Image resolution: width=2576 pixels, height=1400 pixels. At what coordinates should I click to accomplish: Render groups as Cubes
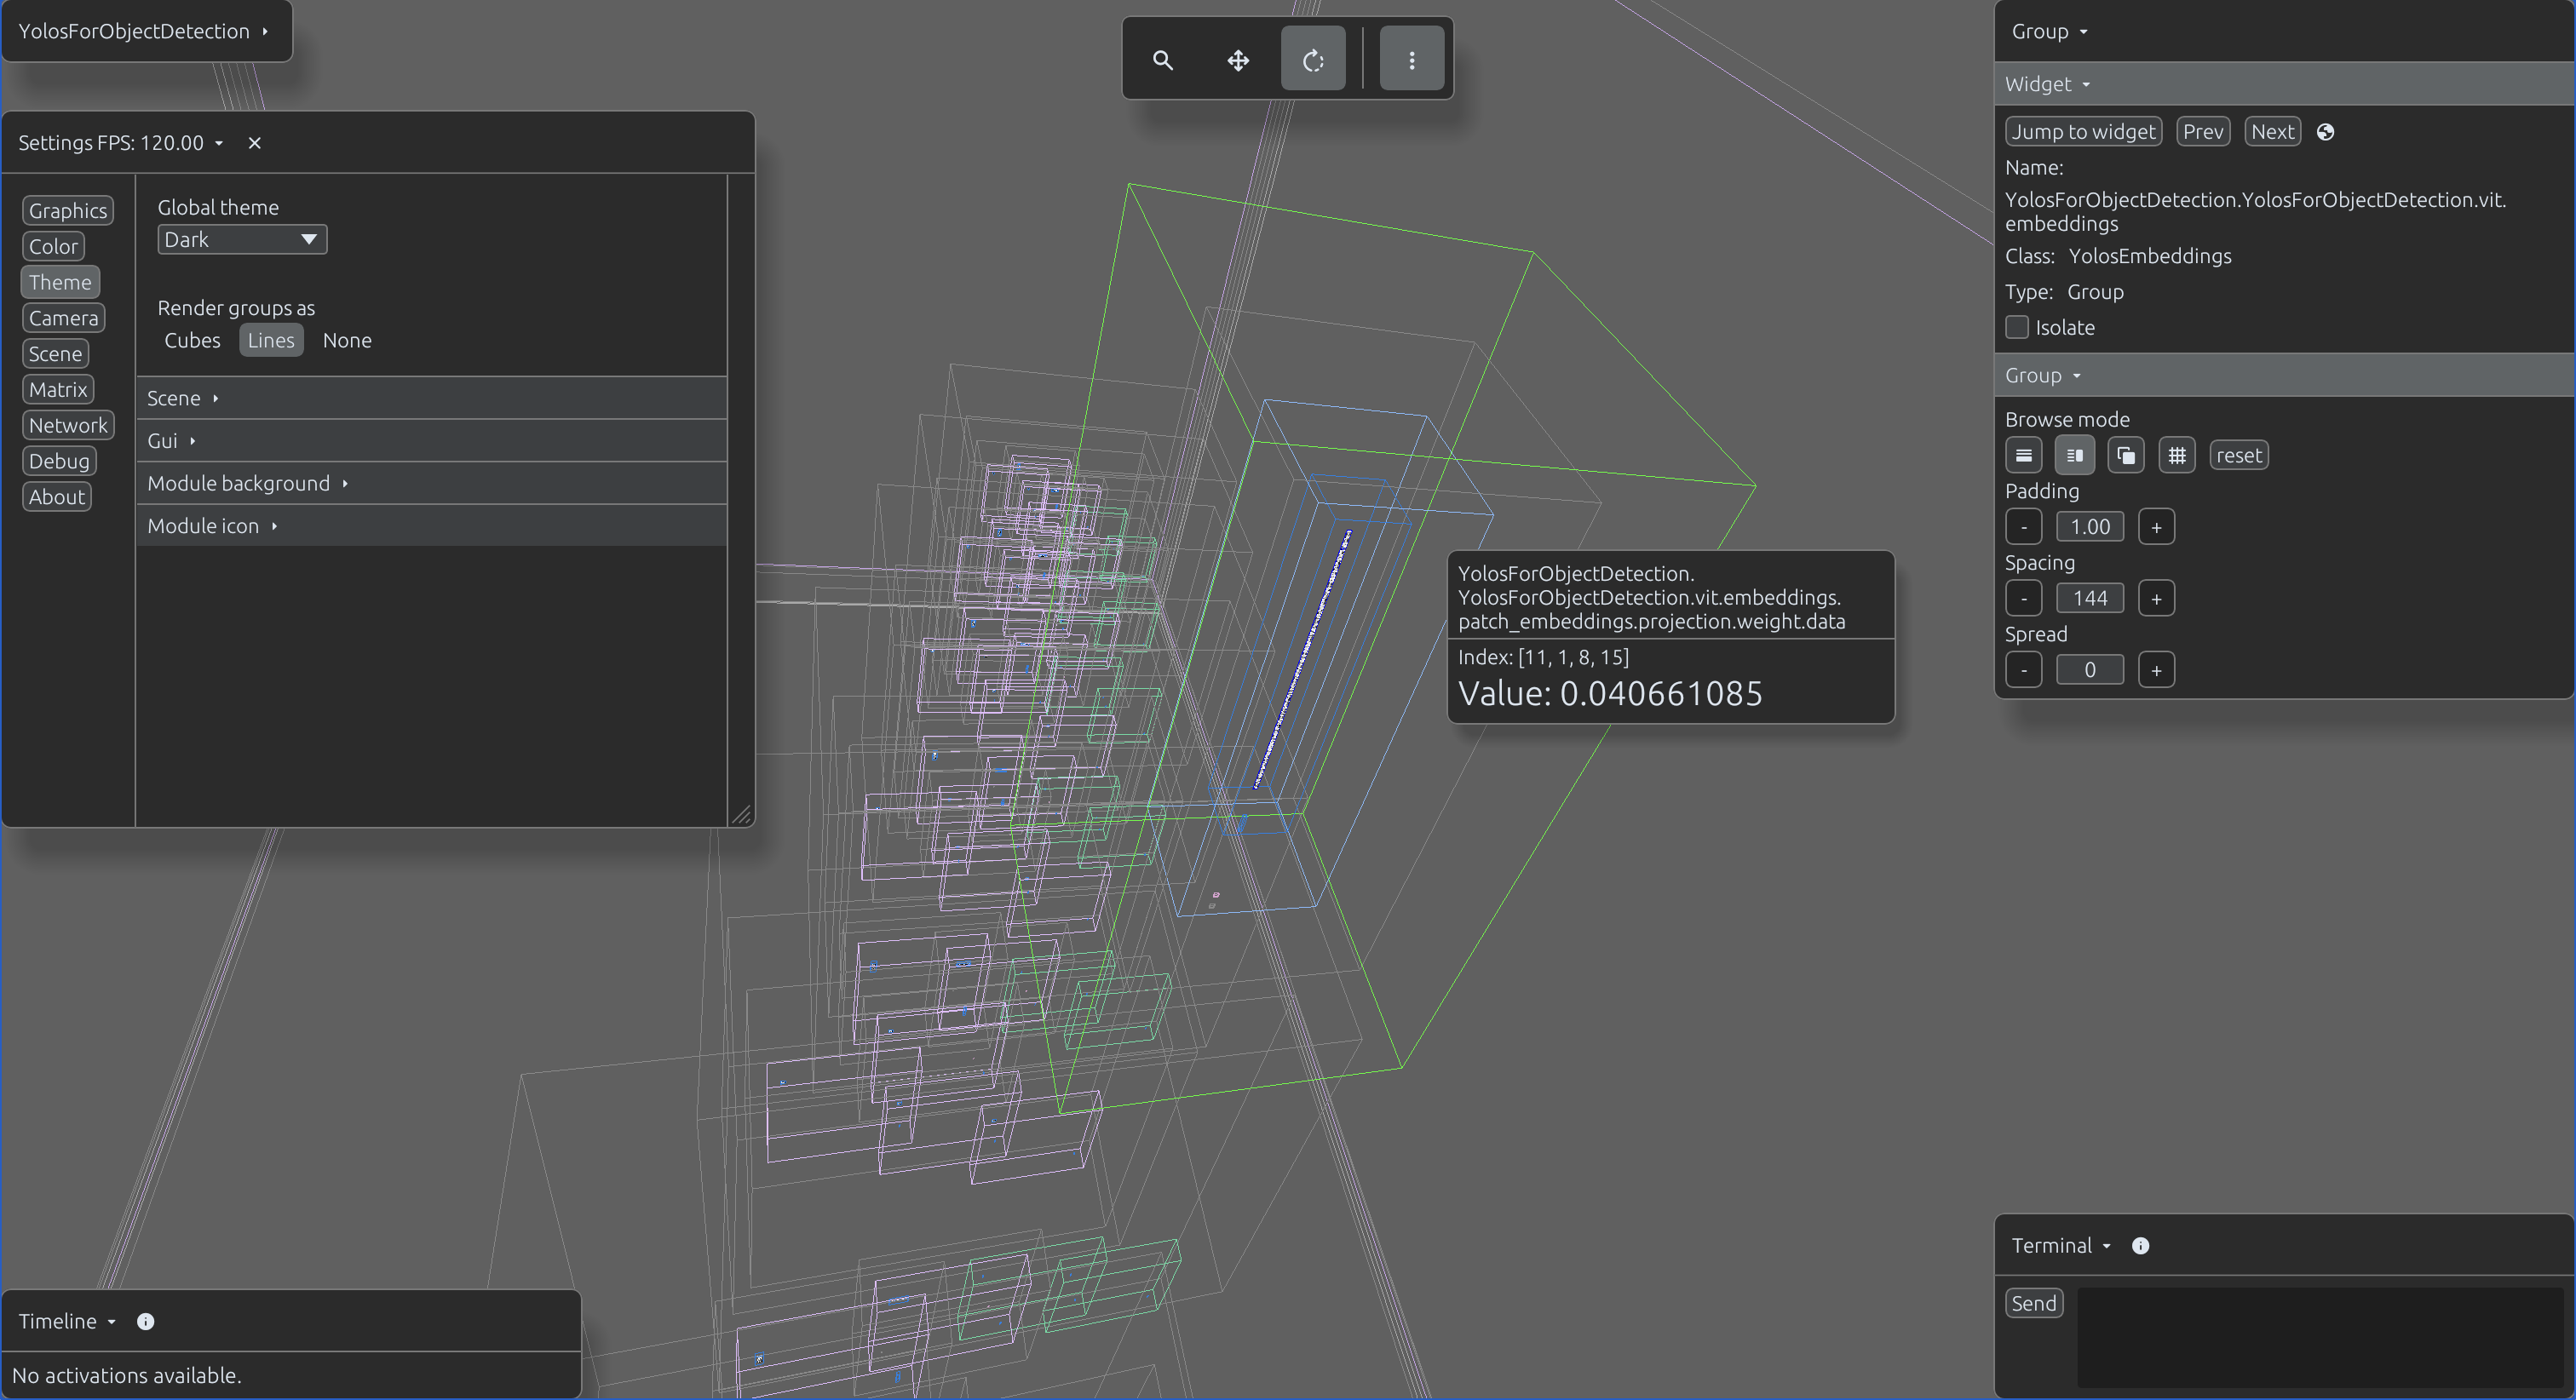(192, 341)
